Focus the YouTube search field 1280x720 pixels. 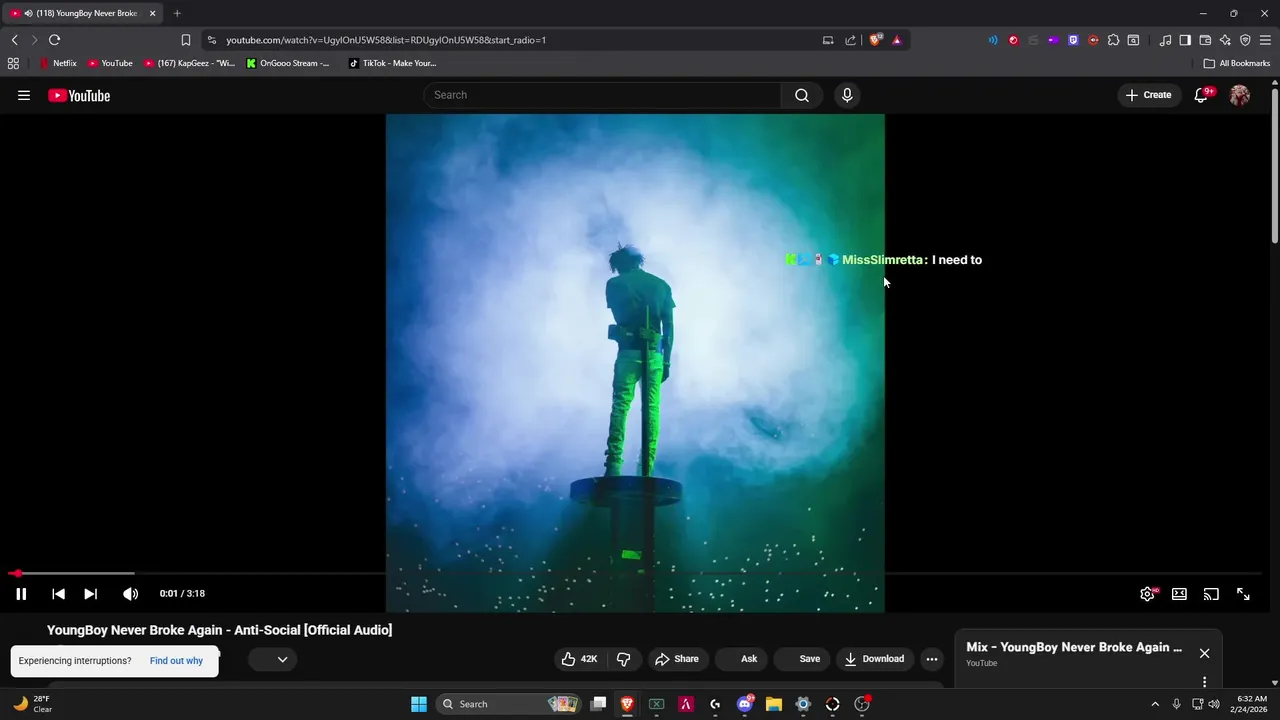click(x=602, y=95)
